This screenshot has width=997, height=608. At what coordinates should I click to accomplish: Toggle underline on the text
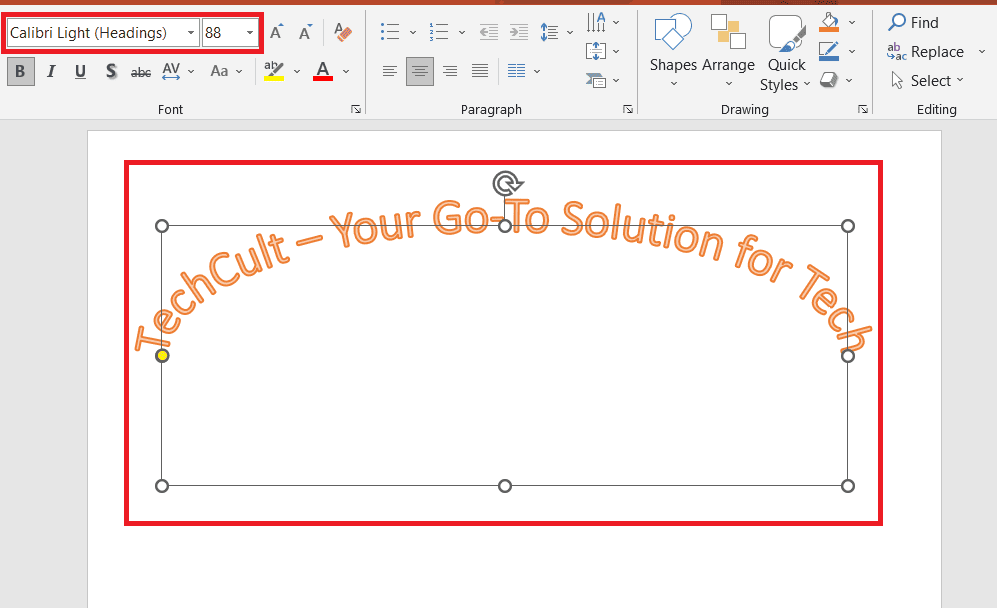(80, 71)
